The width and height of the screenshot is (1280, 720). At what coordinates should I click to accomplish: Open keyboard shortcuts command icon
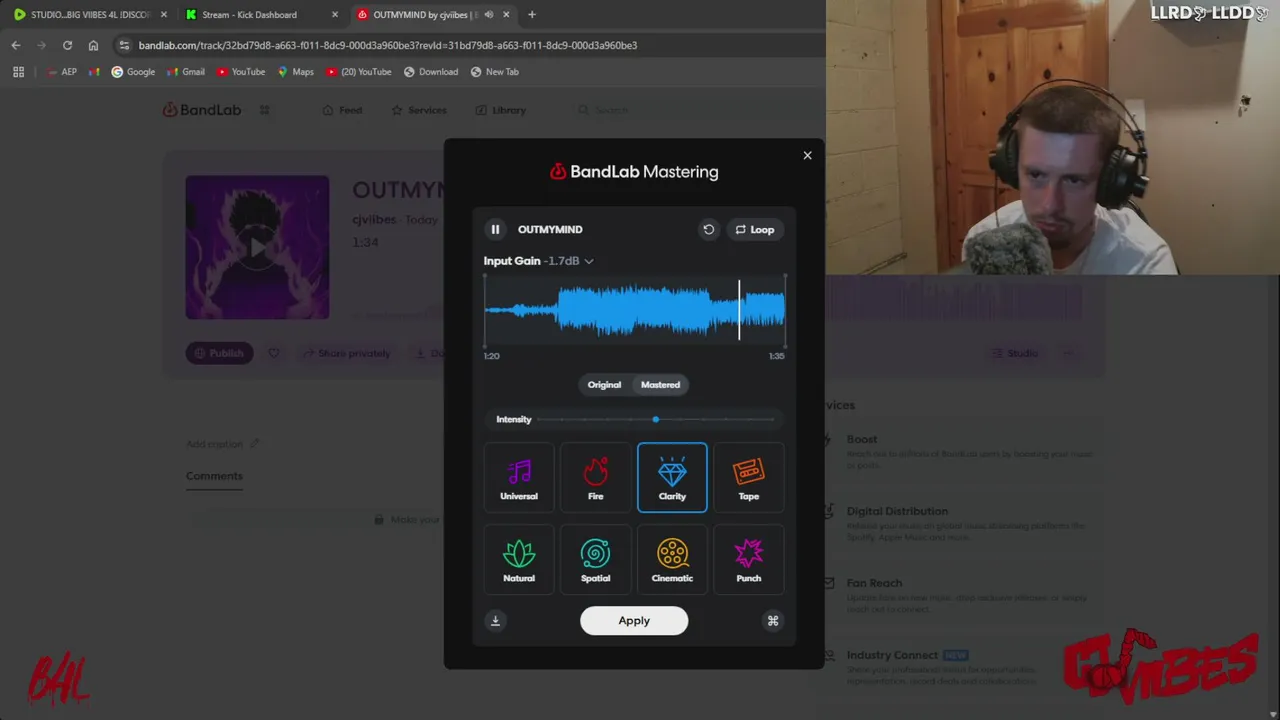click(x=773, y=621)
